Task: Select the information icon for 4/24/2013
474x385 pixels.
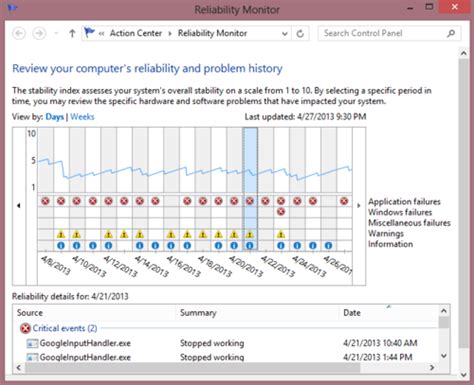Action: tap(297, 246)
